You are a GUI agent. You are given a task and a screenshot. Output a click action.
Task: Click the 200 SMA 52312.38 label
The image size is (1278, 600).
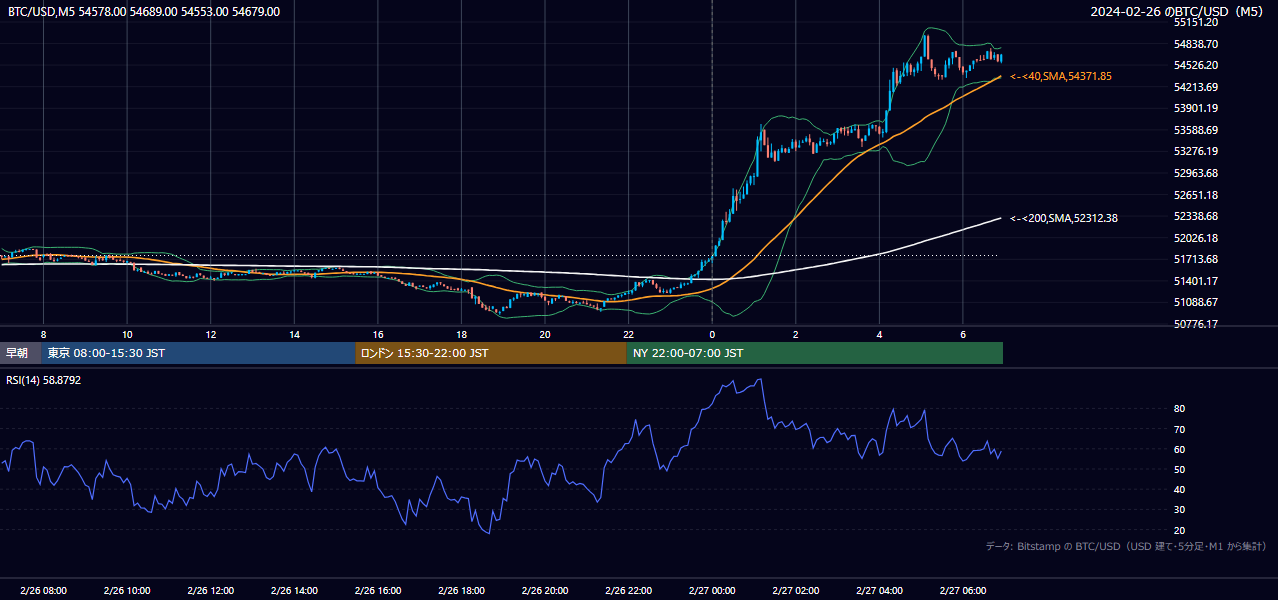coord(1064,218)
